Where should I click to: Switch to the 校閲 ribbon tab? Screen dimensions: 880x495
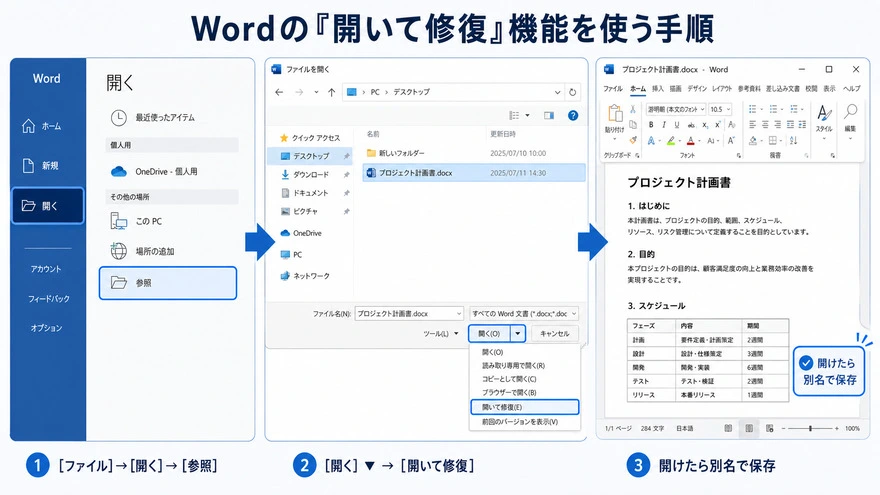click(x=812, y=89)
